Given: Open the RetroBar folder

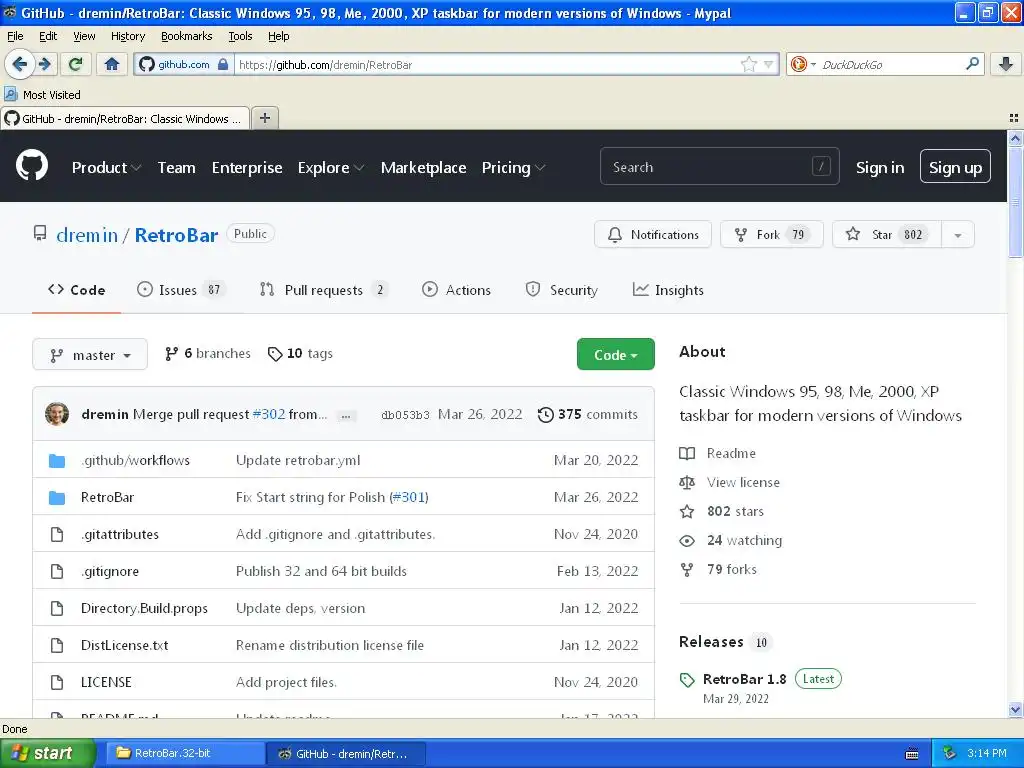Looking at the screenshot, I should pos(107,497).
